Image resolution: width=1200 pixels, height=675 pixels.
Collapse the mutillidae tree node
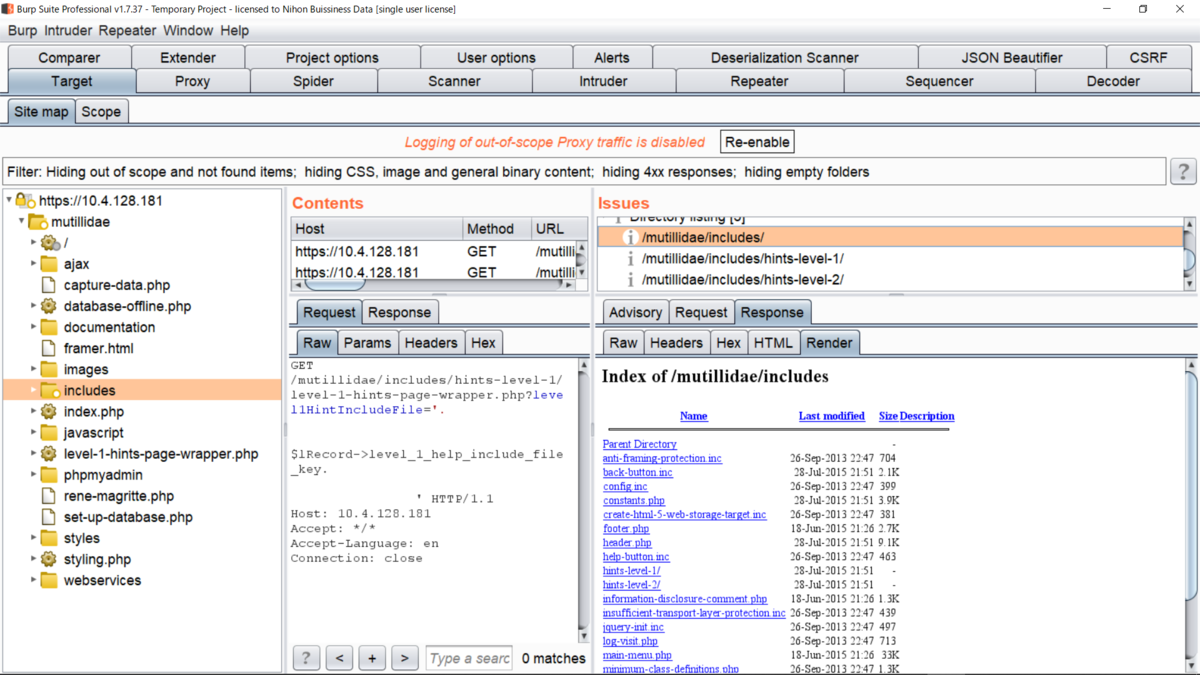pos(22,222)
